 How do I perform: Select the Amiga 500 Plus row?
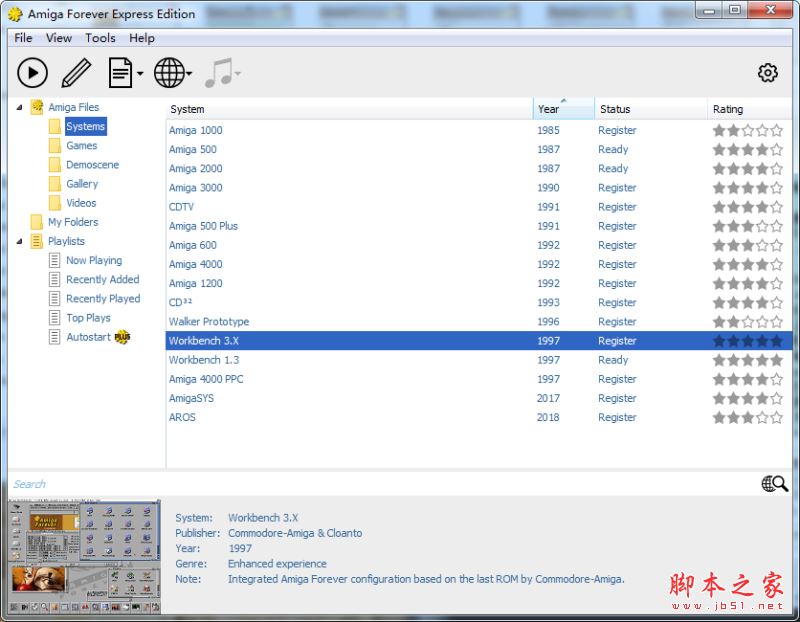point(479,226)
